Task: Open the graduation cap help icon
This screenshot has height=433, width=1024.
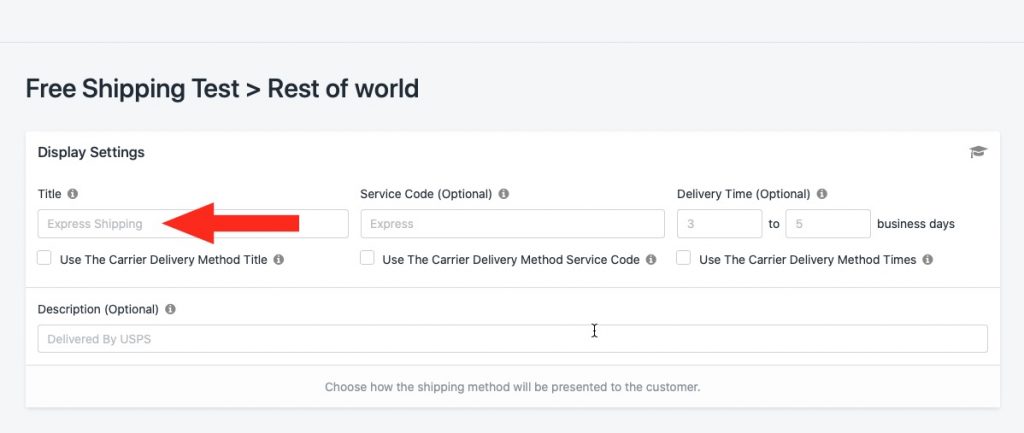Action: coord(978,152)
